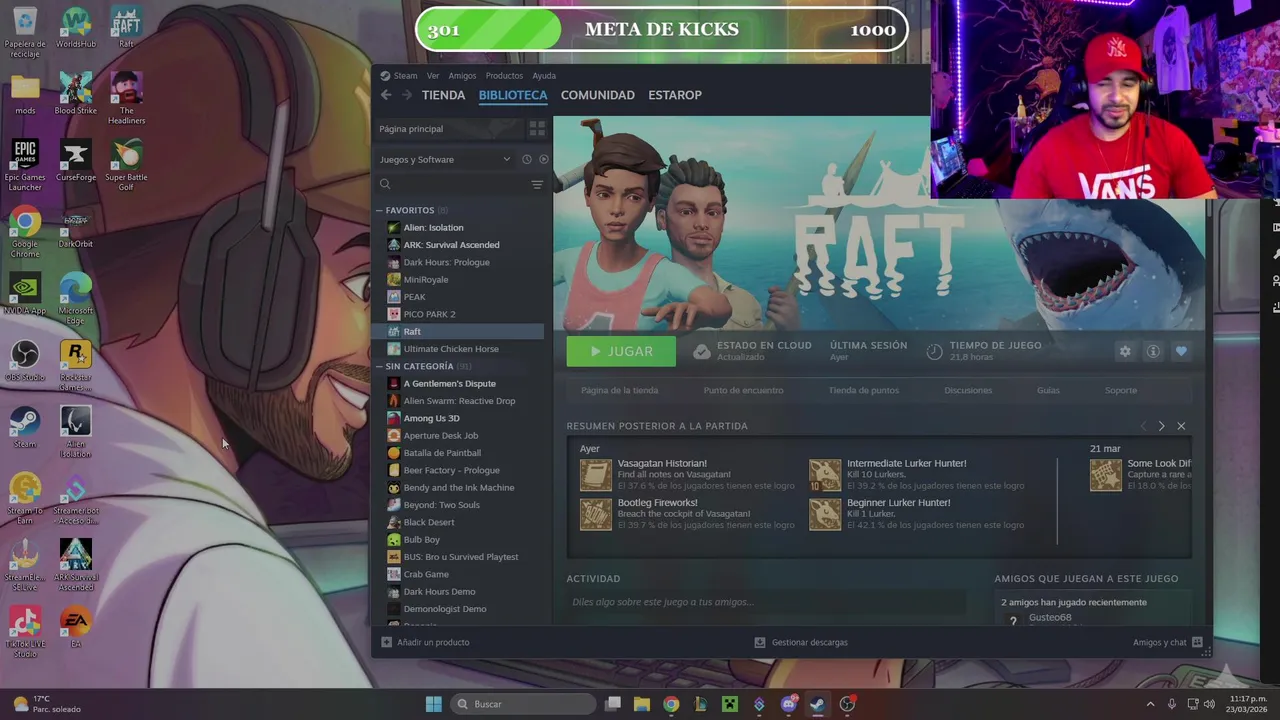Open the Ayuda menu
The width and height of the screenshot is (1280, 720).
[x=544, y=76]
